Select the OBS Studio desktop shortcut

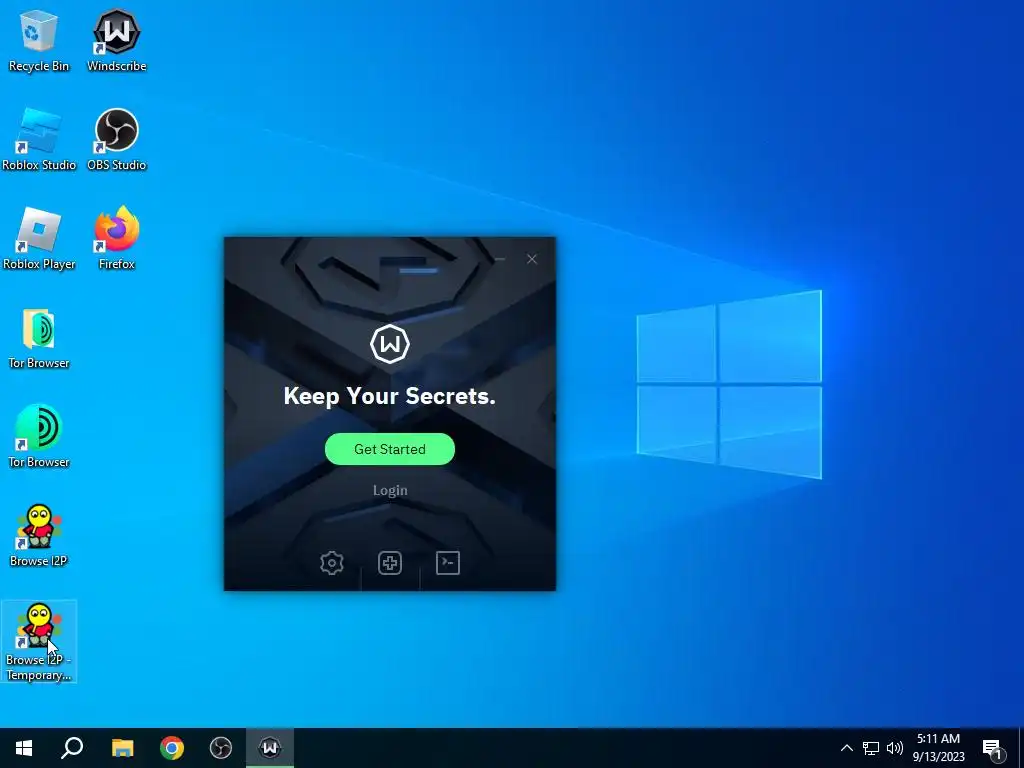(x=117, y=140)
